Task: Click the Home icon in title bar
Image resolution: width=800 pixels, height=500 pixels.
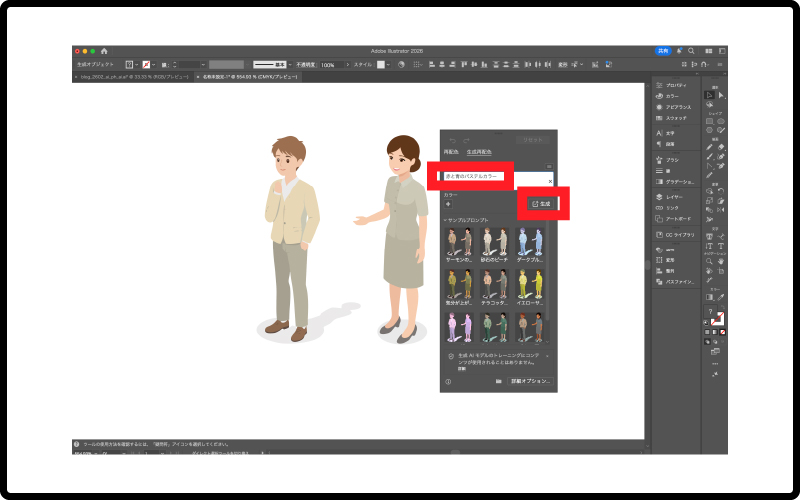Action: coord(104,51)
